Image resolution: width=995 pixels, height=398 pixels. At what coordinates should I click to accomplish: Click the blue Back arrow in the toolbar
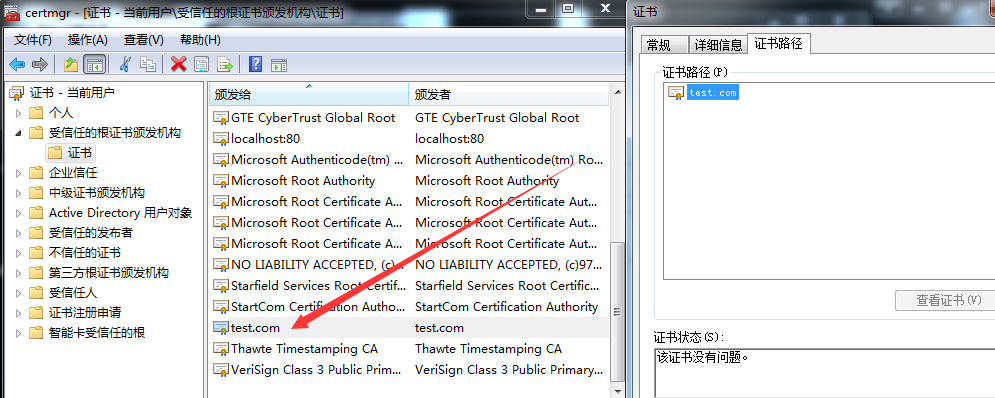point(17,64)
